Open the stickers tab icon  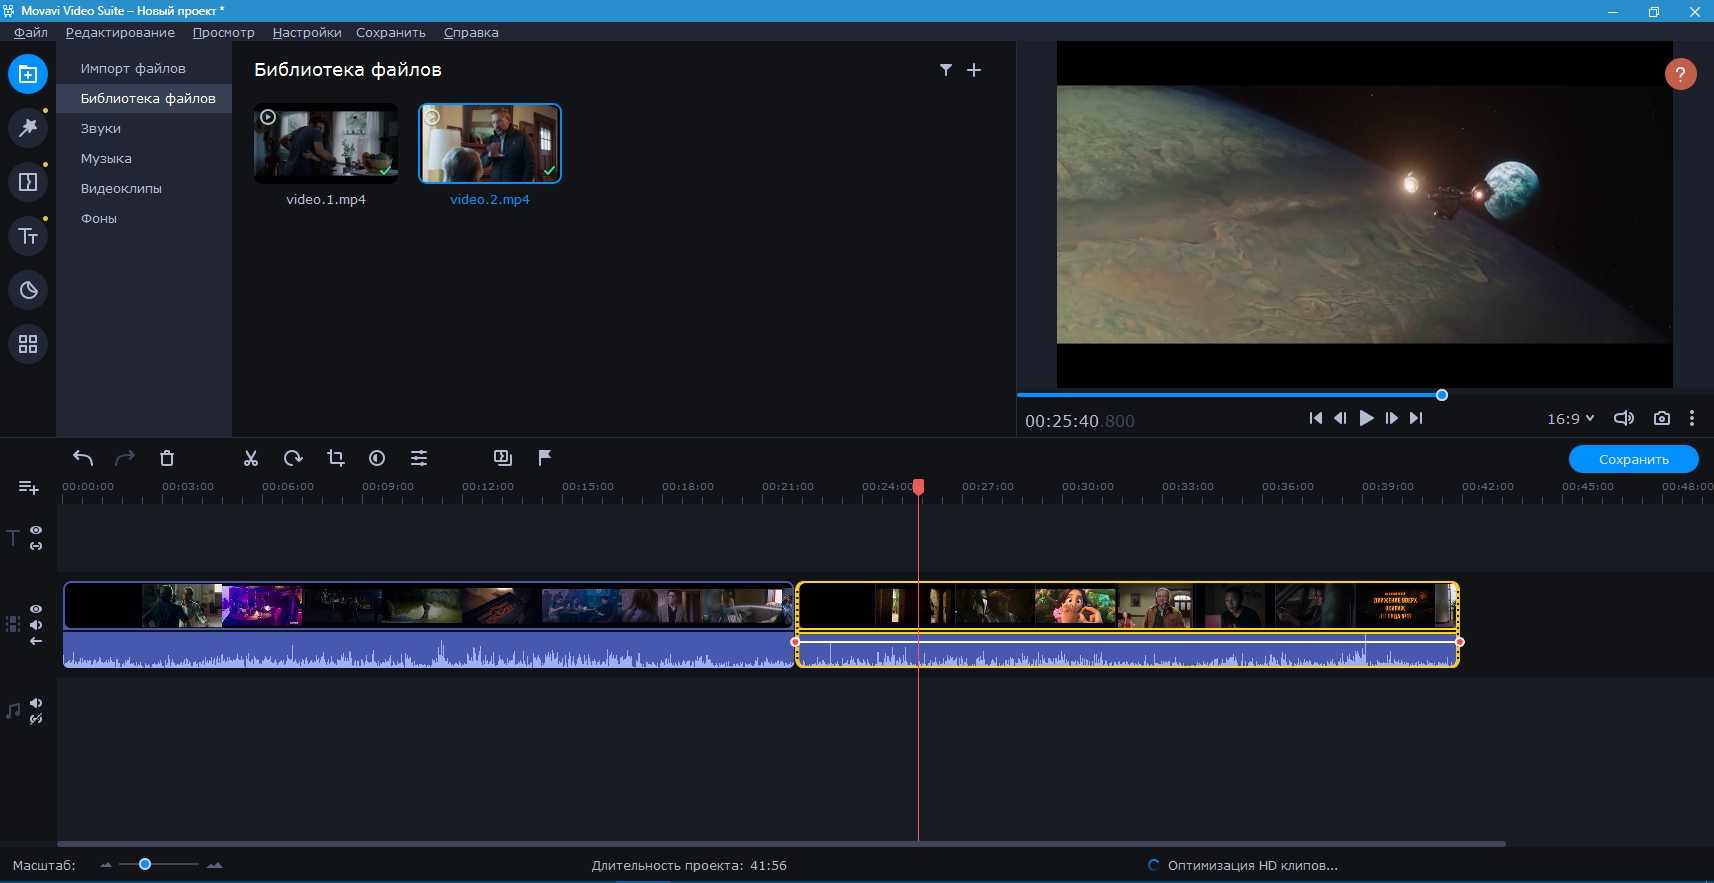point(28,290)
